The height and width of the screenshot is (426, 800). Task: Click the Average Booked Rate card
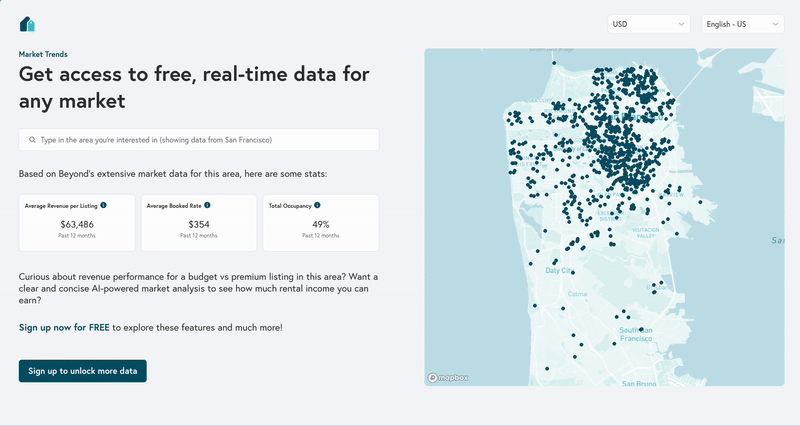pos(199,223)
